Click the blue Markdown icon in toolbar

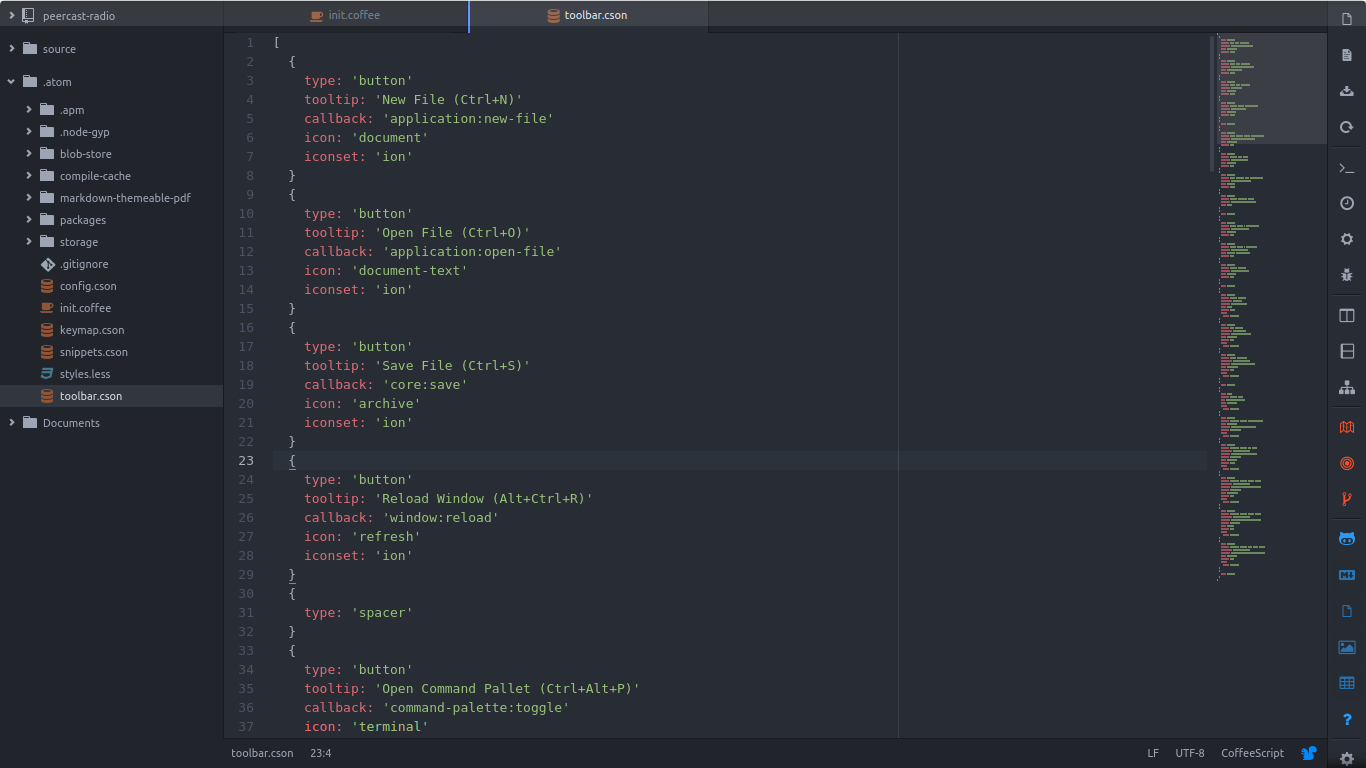1347,575
